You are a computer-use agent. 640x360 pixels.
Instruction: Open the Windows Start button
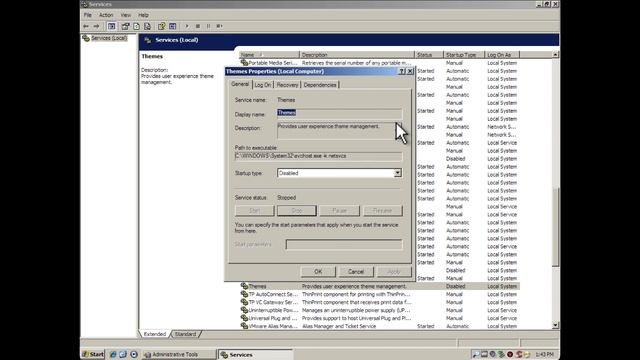[x=93, y=354]
